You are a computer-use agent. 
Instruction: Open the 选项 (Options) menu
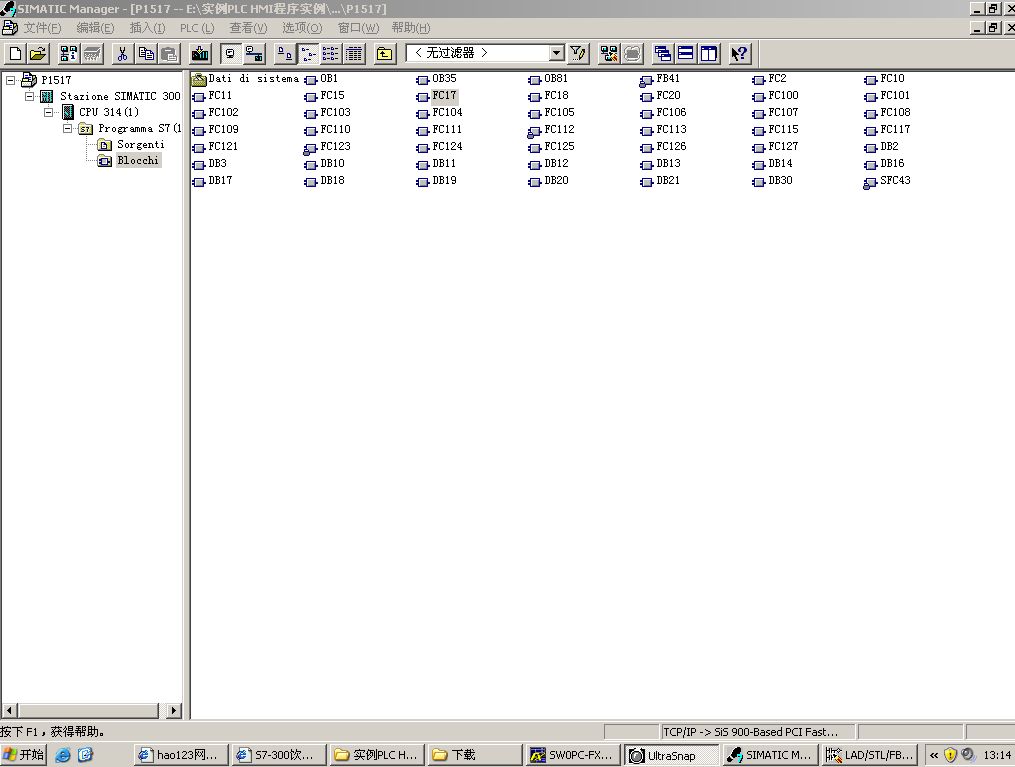[x=301, y=28]
